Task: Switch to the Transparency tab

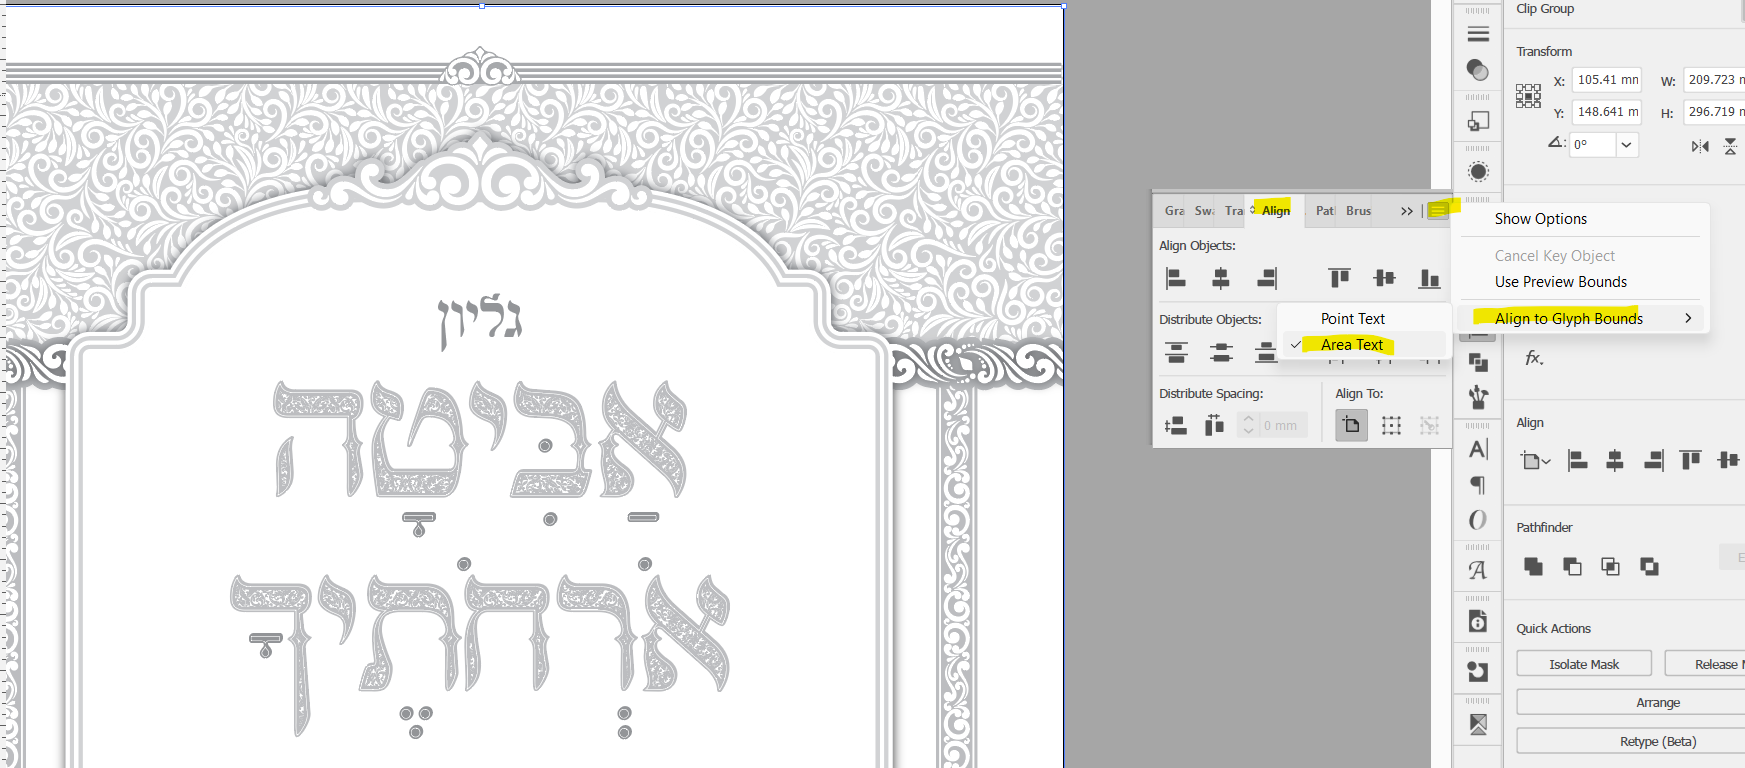Action: (1234, 211)
